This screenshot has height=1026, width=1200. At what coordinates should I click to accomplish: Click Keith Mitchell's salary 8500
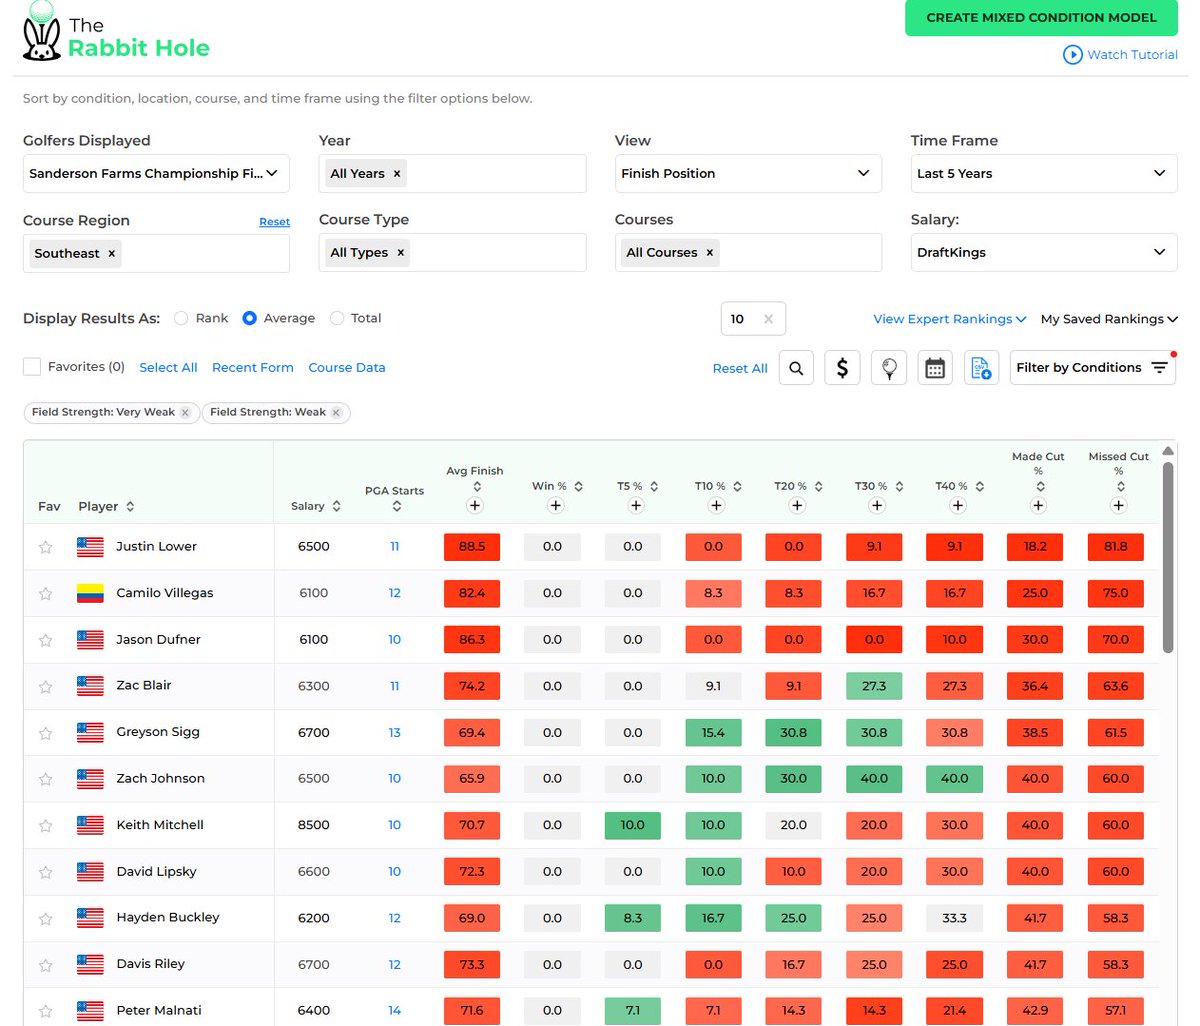pyautogui.click(x=314, y=826)
